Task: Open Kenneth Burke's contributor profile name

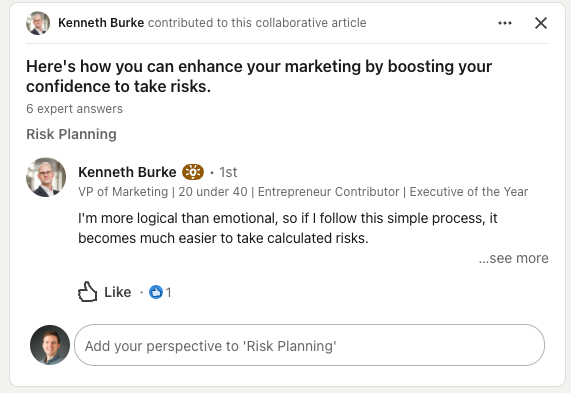Action: (x=127, y=172)
